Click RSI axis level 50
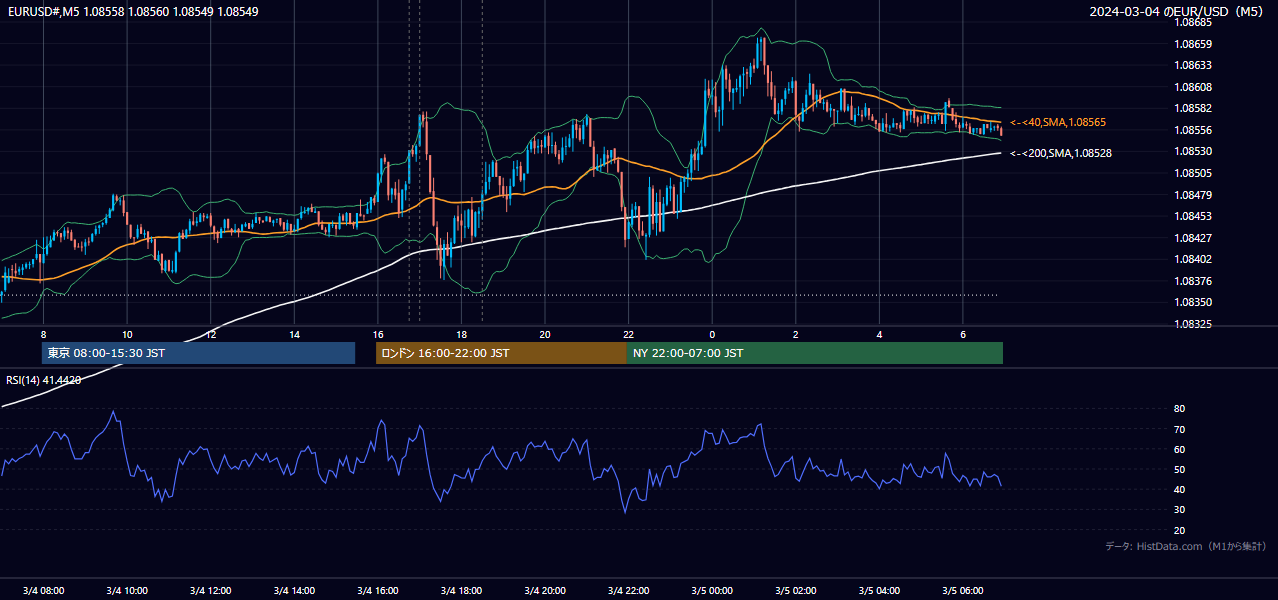This screenshot has width=1278, height=600. pos(1180,469)
